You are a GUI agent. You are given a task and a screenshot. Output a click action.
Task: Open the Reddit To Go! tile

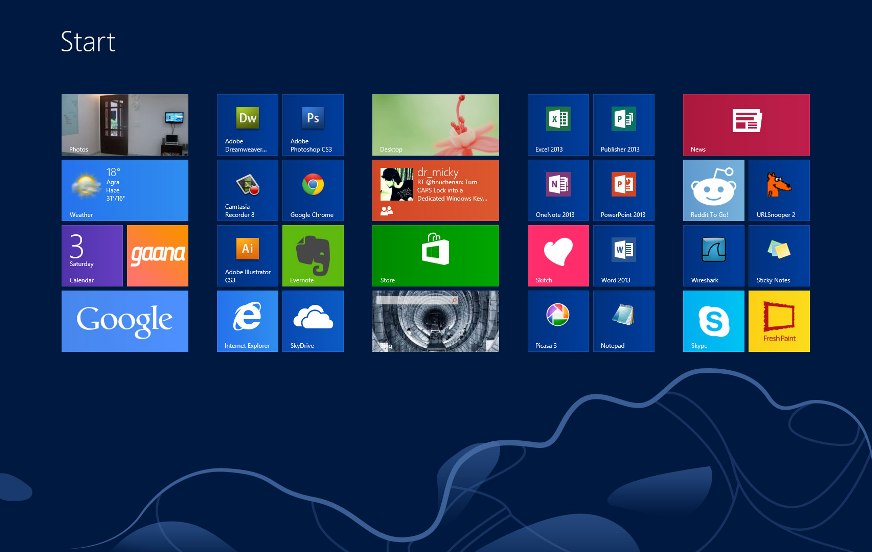714,191
